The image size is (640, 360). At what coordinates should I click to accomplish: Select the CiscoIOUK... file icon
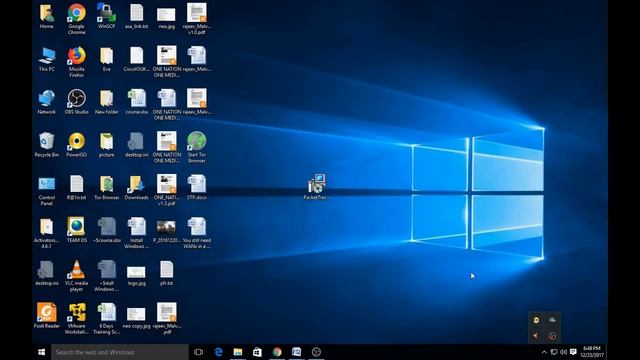(136, 58)
